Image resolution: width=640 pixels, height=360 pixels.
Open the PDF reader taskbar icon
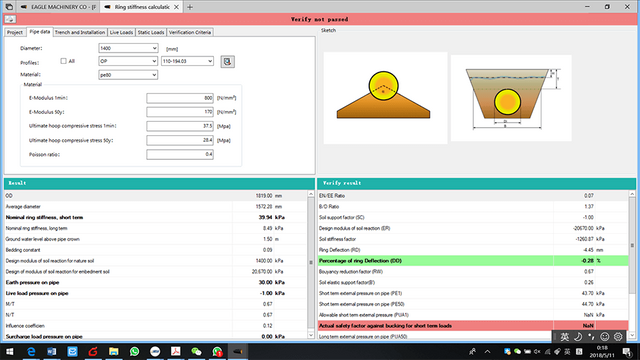click(176, 351)
